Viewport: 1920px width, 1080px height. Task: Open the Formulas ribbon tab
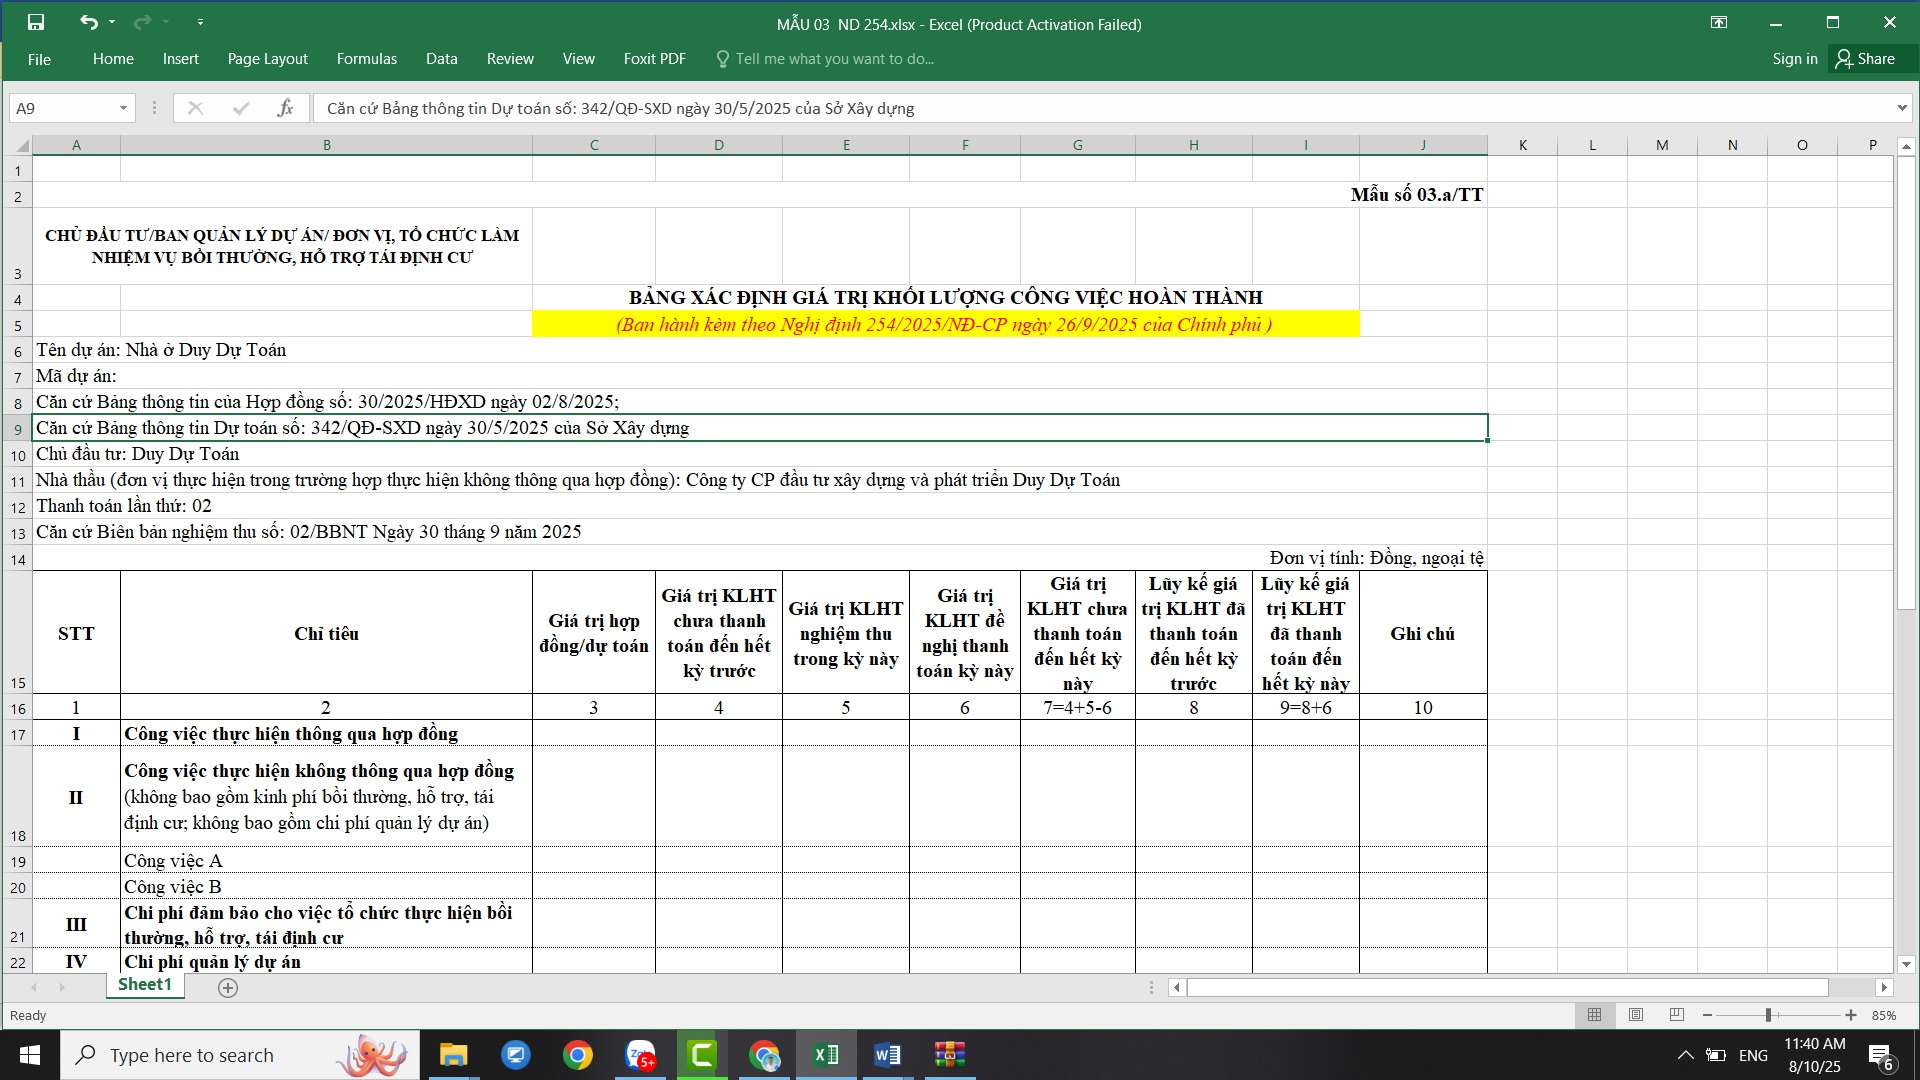[x=366, y=59]
